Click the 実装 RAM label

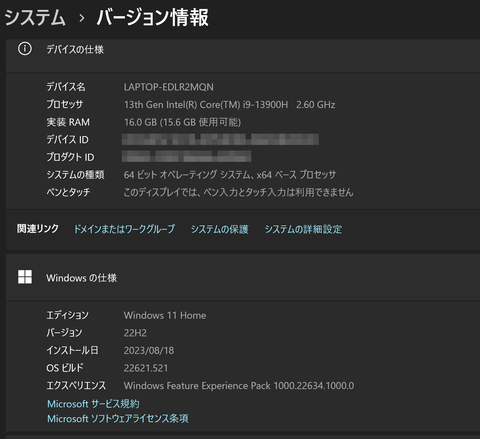(68, 122)
